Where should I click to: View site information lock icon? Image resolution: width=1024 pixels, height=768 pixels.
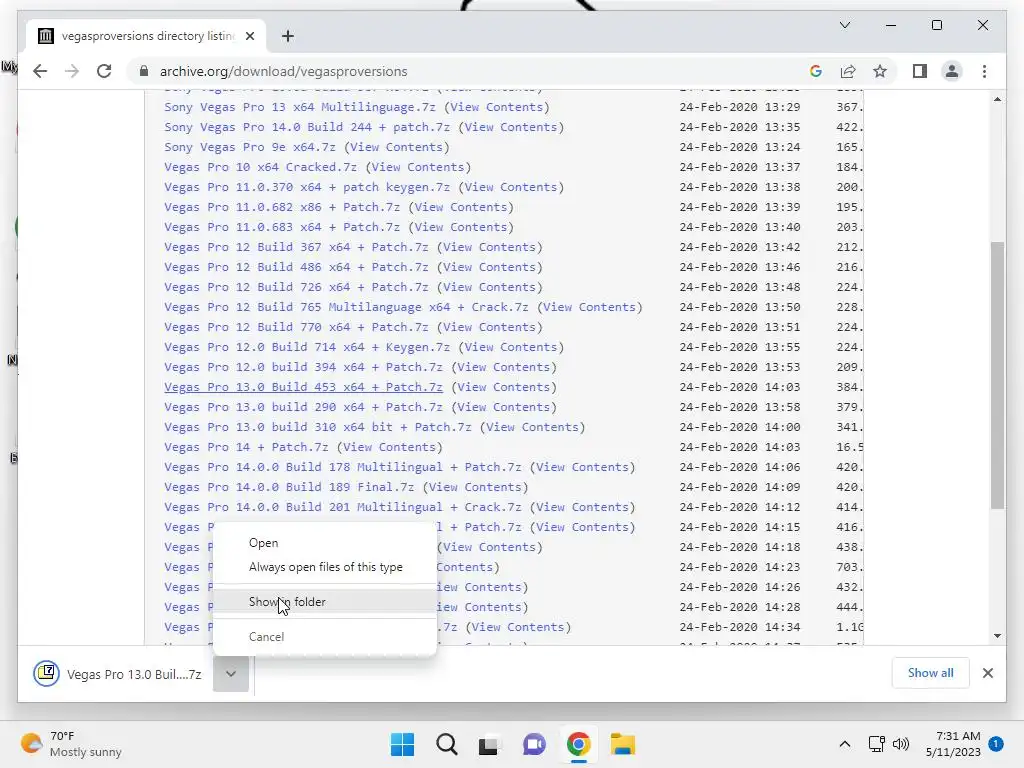pyautogui.click(x=144, y=71)
